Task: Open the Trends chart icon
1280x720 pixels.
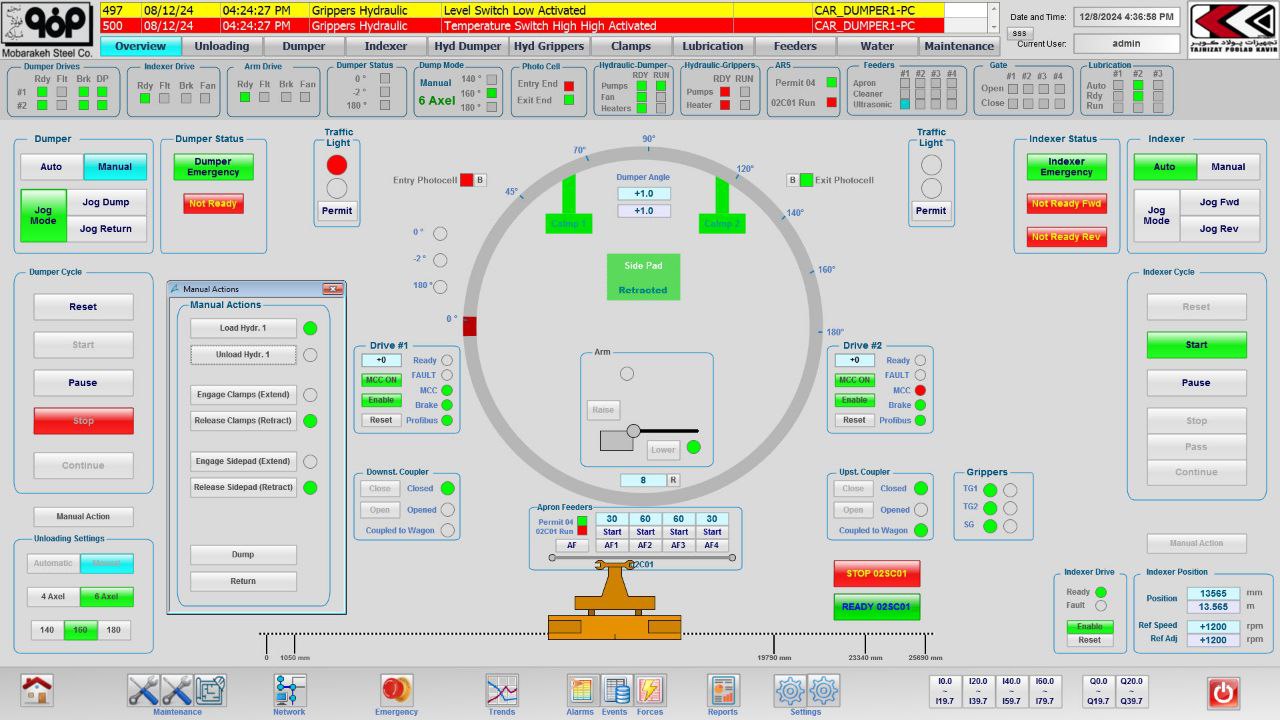Action: point(502,690)
